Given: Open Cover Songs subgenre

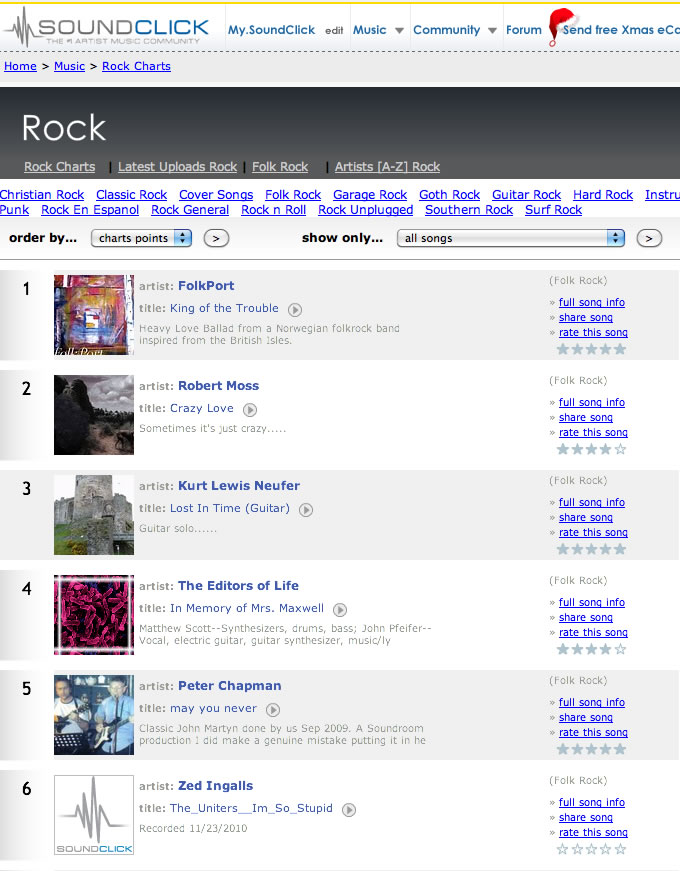Looking at the screenshot, I should pyautogui.click(x=216, y=195).
